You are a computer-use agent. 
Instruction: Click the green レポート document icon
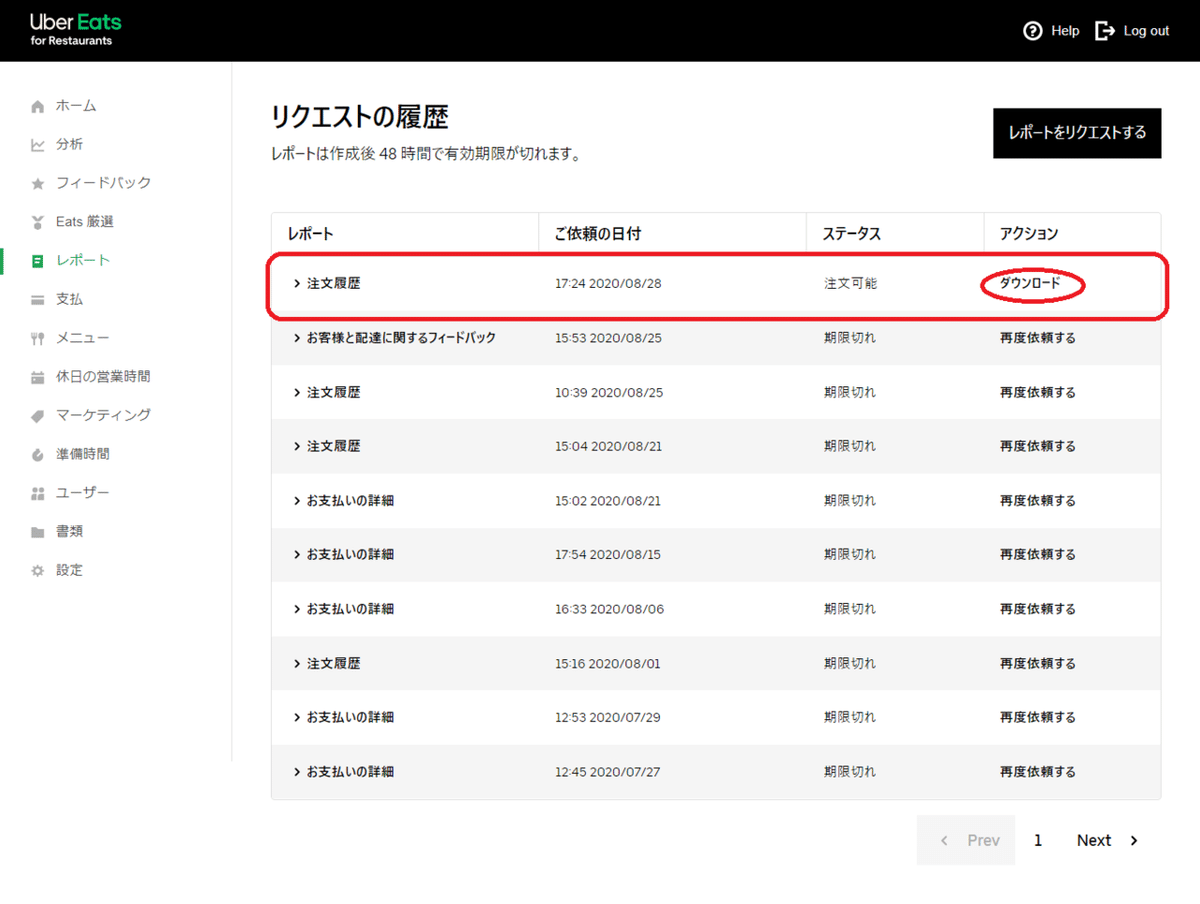[38, 261]
